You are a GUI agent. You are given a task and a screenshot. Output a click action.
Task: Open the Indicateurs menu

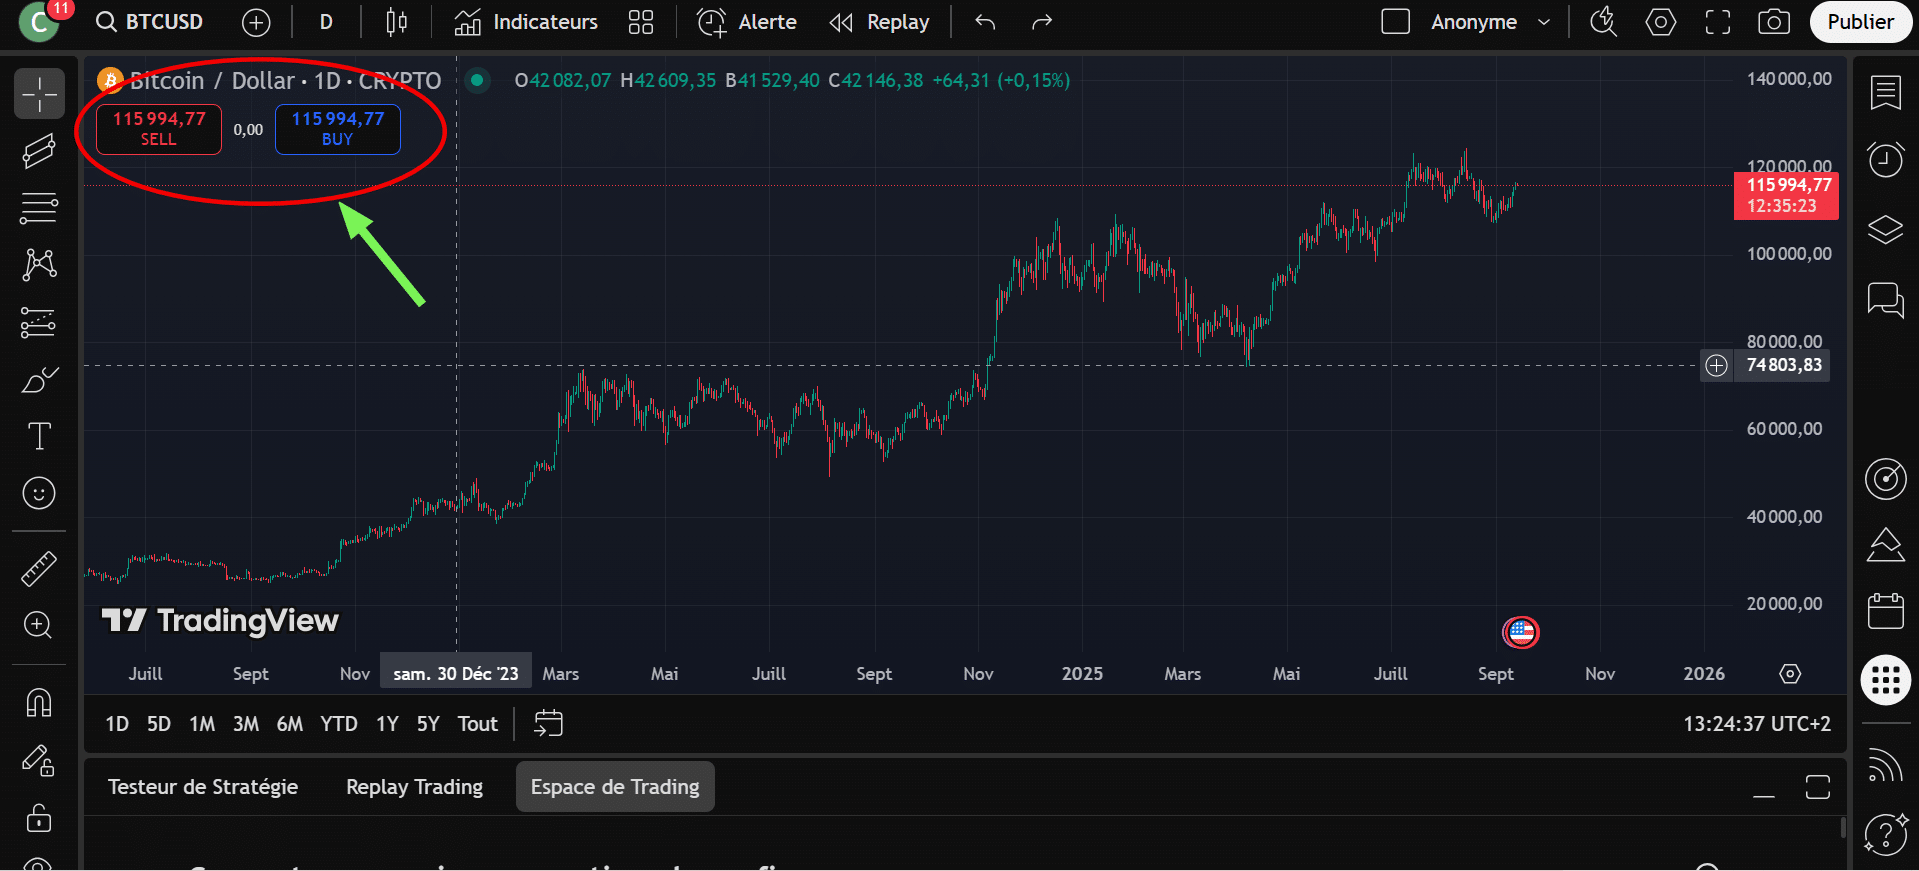526,22
